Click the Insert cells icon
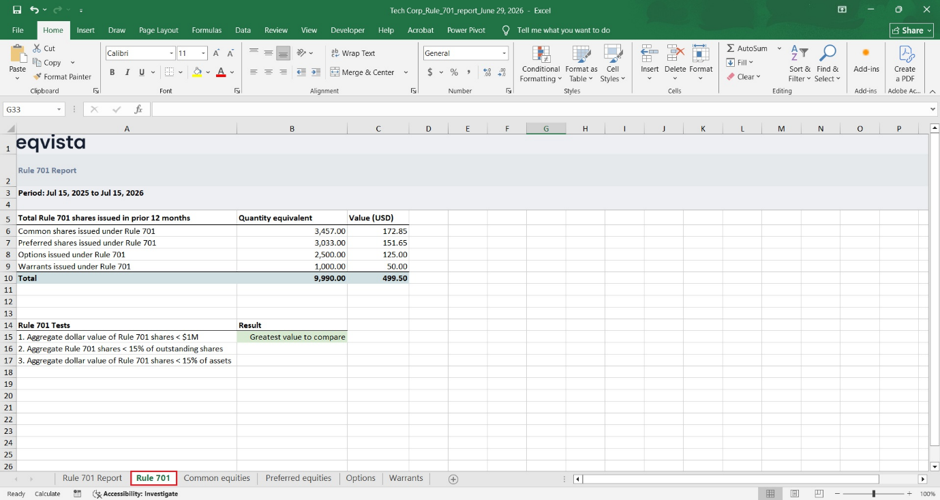 click(x=649, y=53)
